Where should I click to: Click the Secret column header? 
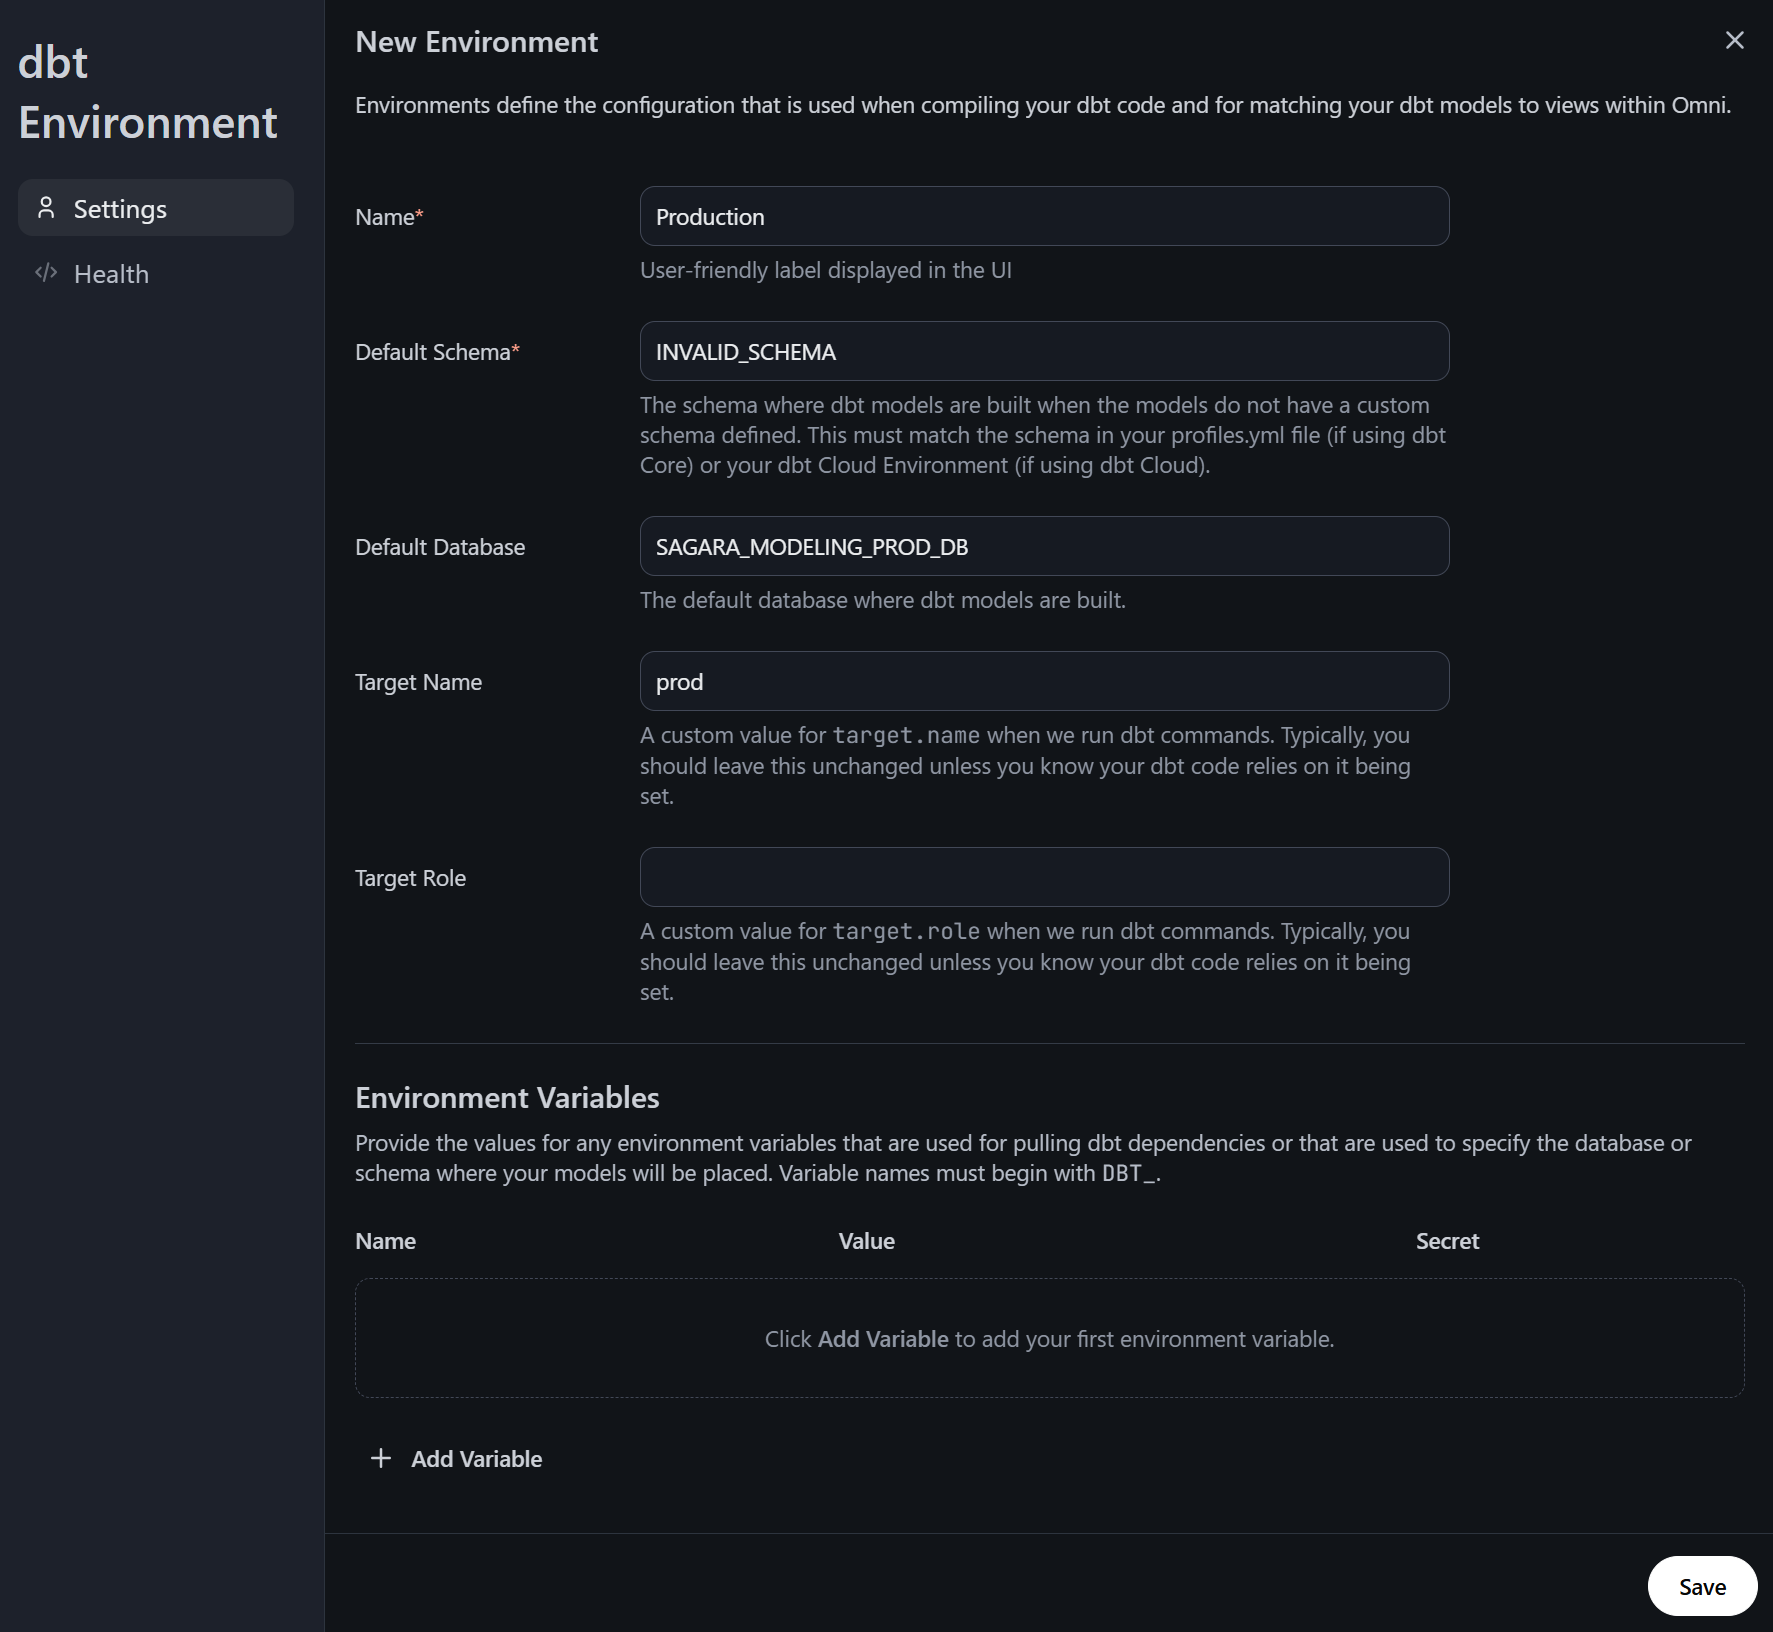1447,1241
